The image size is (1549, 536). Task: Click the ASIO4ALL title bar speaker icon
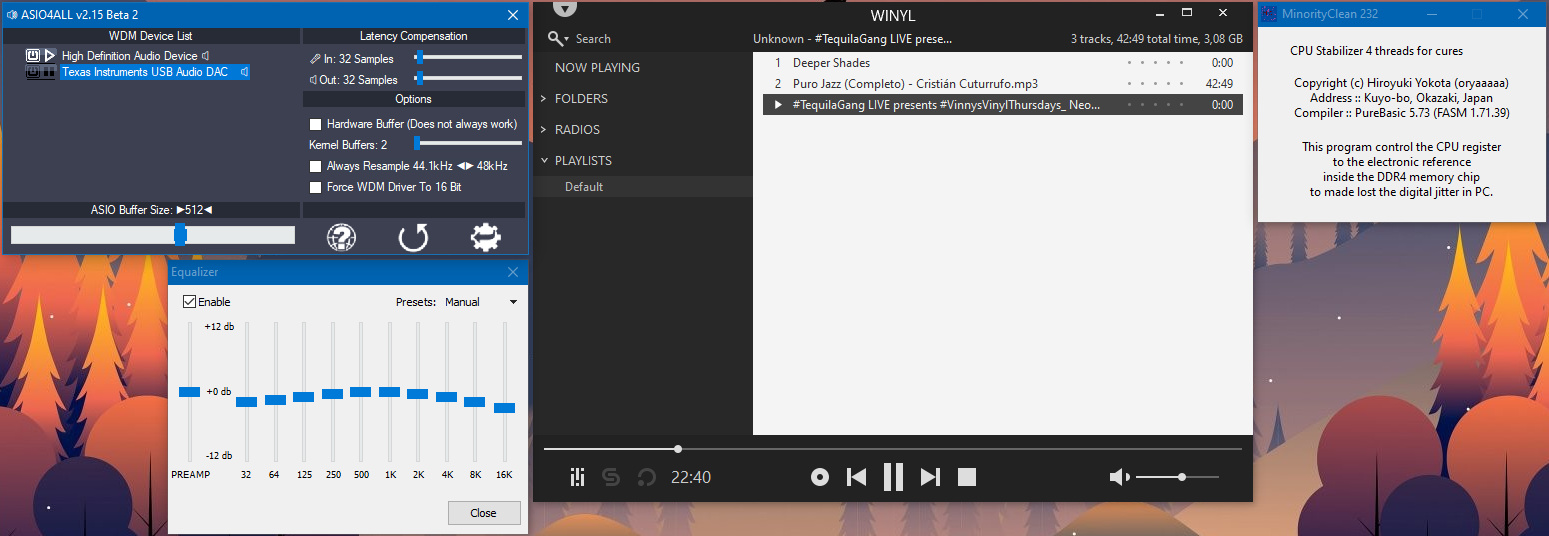tap(11, 15)
